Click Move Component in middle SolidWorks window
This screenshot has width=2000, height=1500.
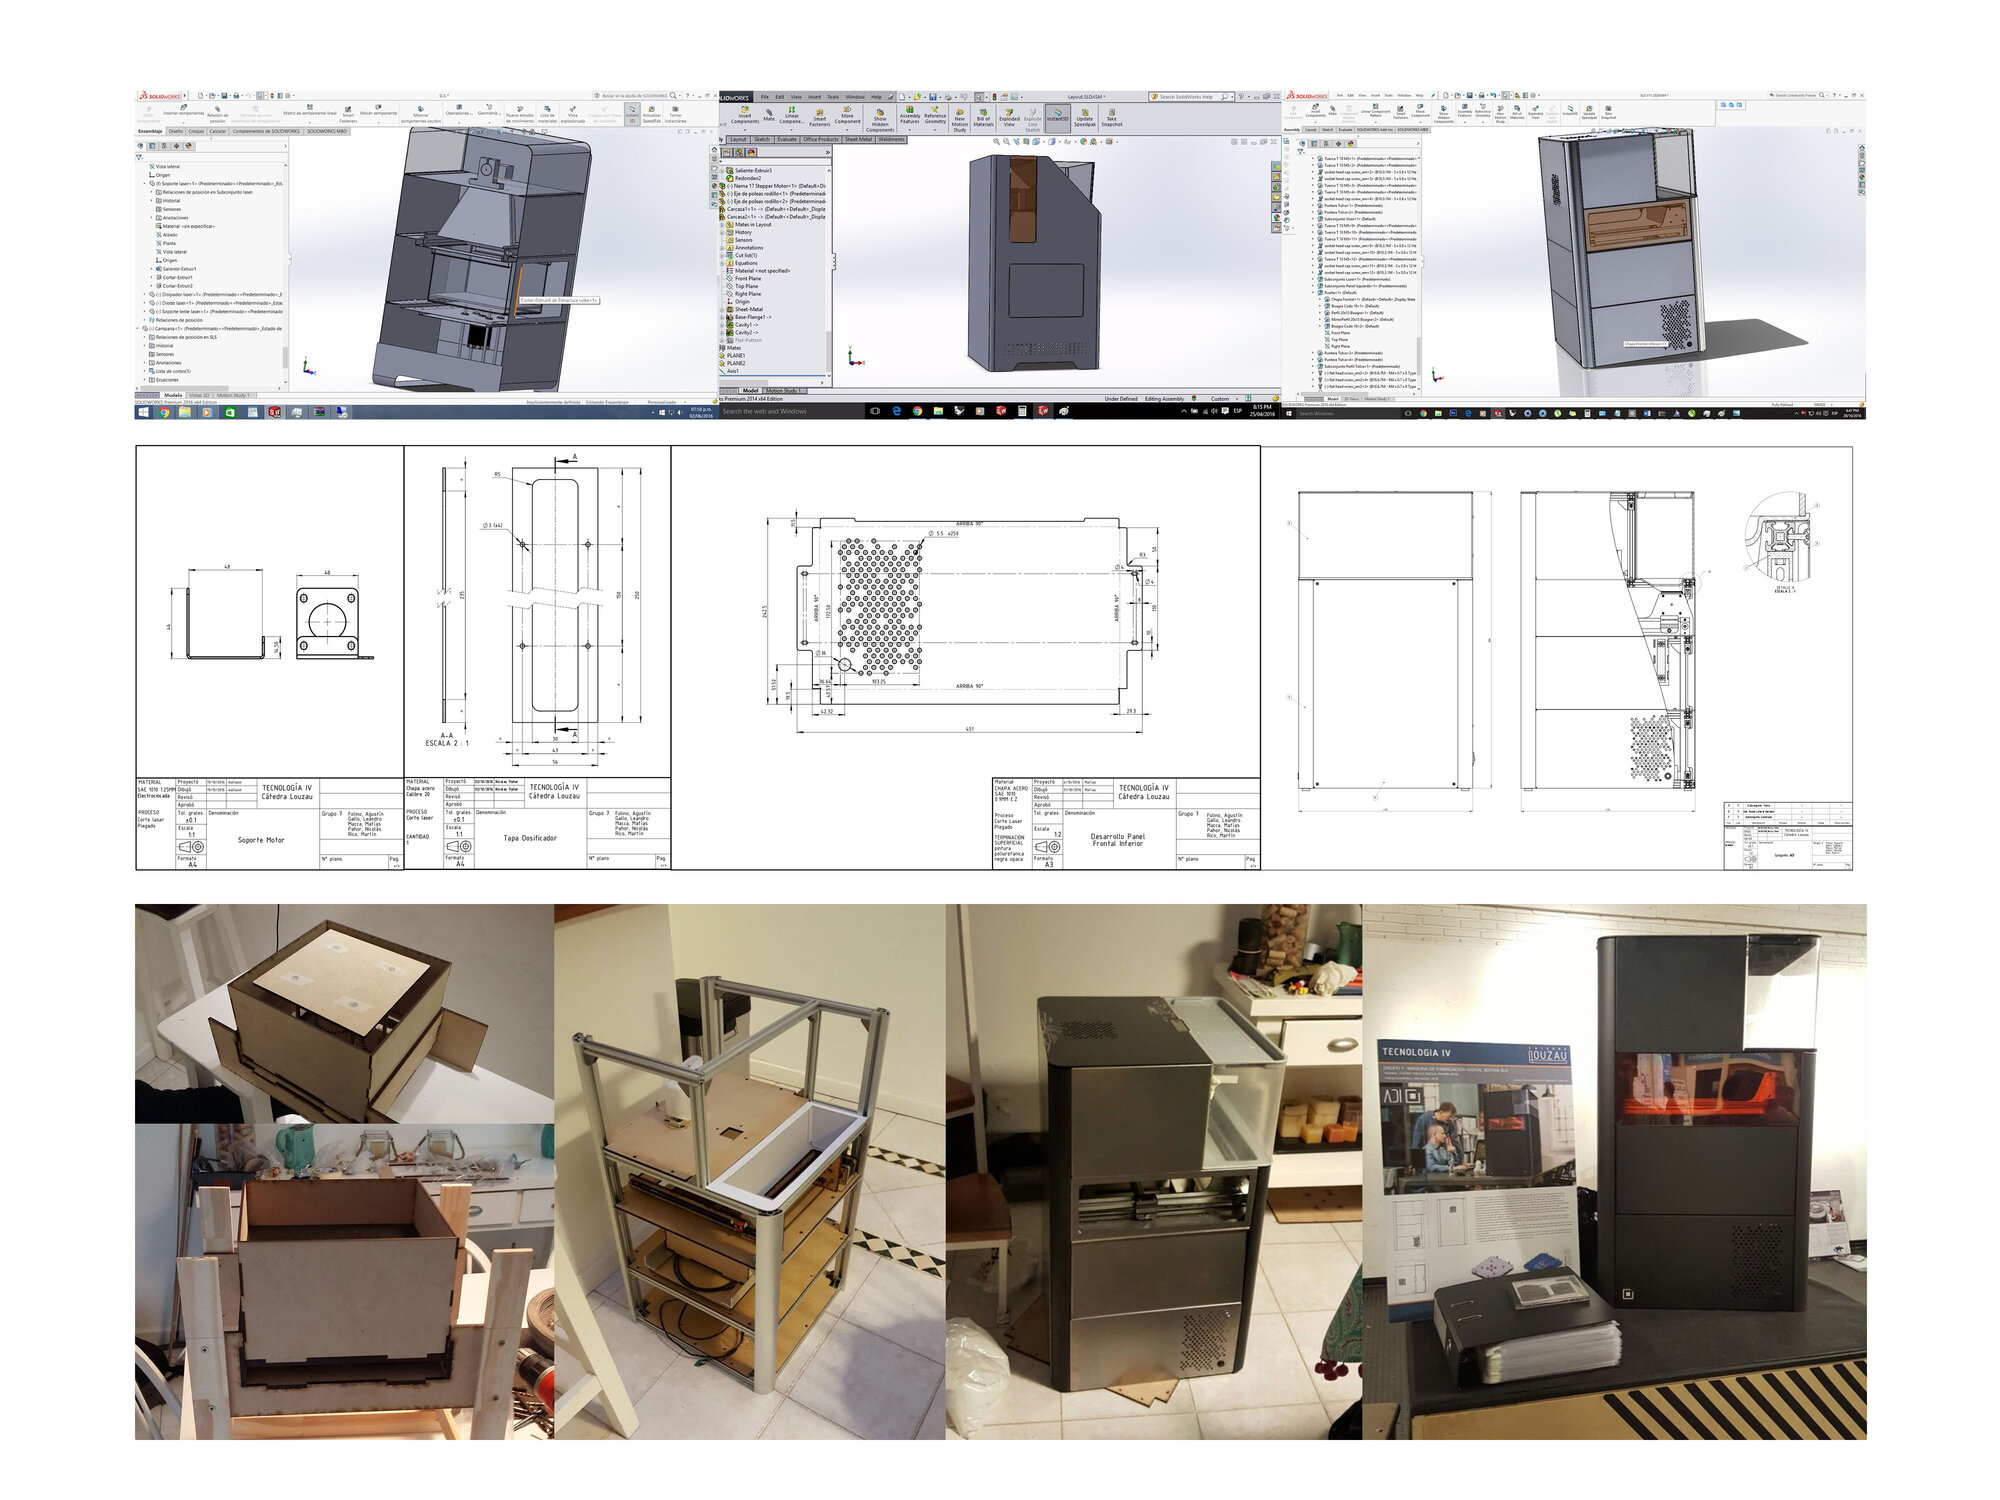click(x=847, y=115)
